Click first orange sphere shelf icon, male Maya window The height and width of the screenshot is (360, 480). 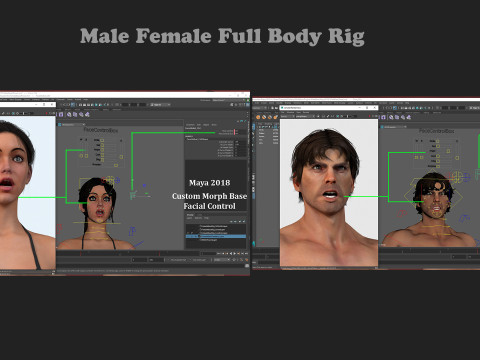(x=258, y=117)
